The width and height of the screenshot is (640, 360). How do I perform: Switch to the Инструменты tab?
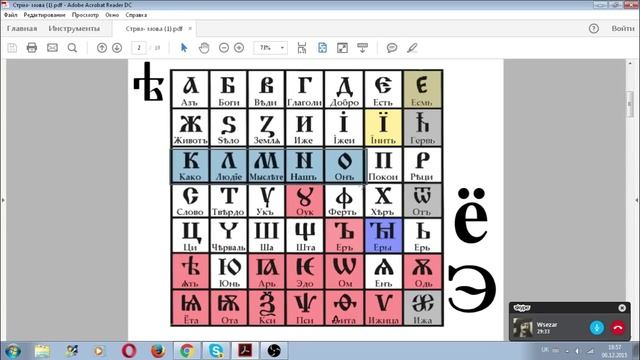click(74, 29)
